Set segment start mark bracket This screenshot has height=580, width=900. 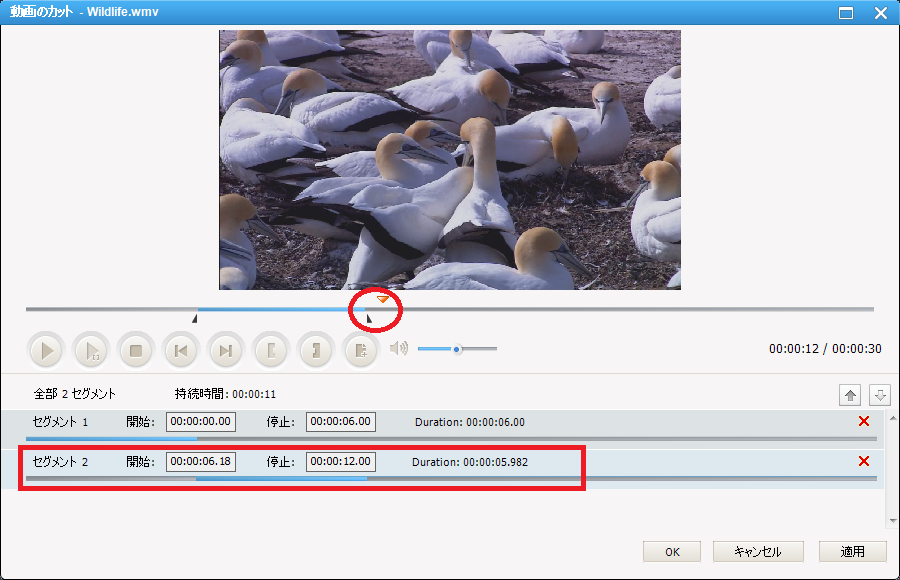[x=271, y=350]
